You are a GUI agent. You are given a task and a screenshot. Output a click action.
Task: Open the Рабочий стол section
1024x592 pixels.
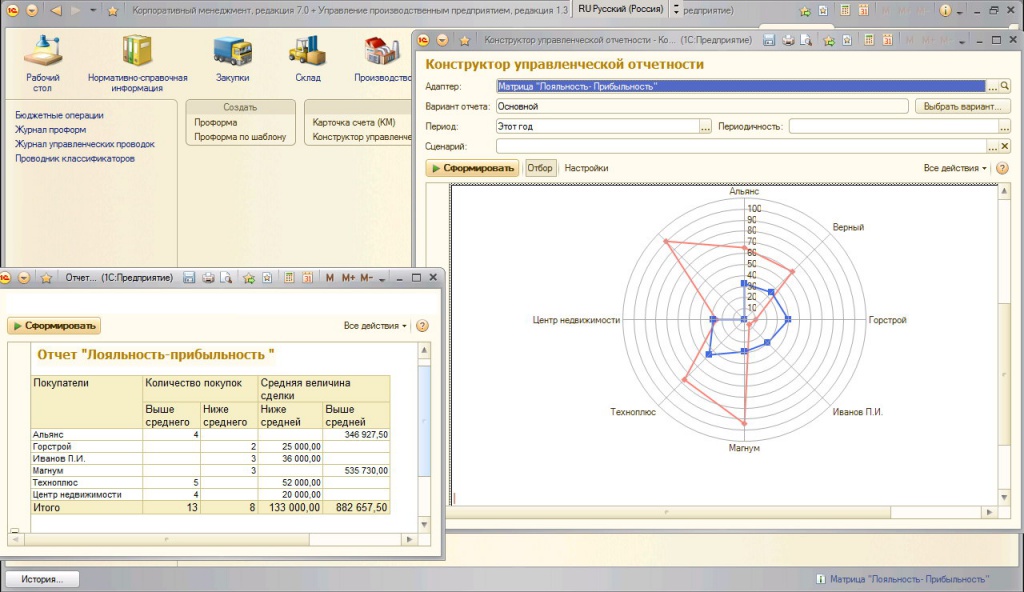[42, 63]
